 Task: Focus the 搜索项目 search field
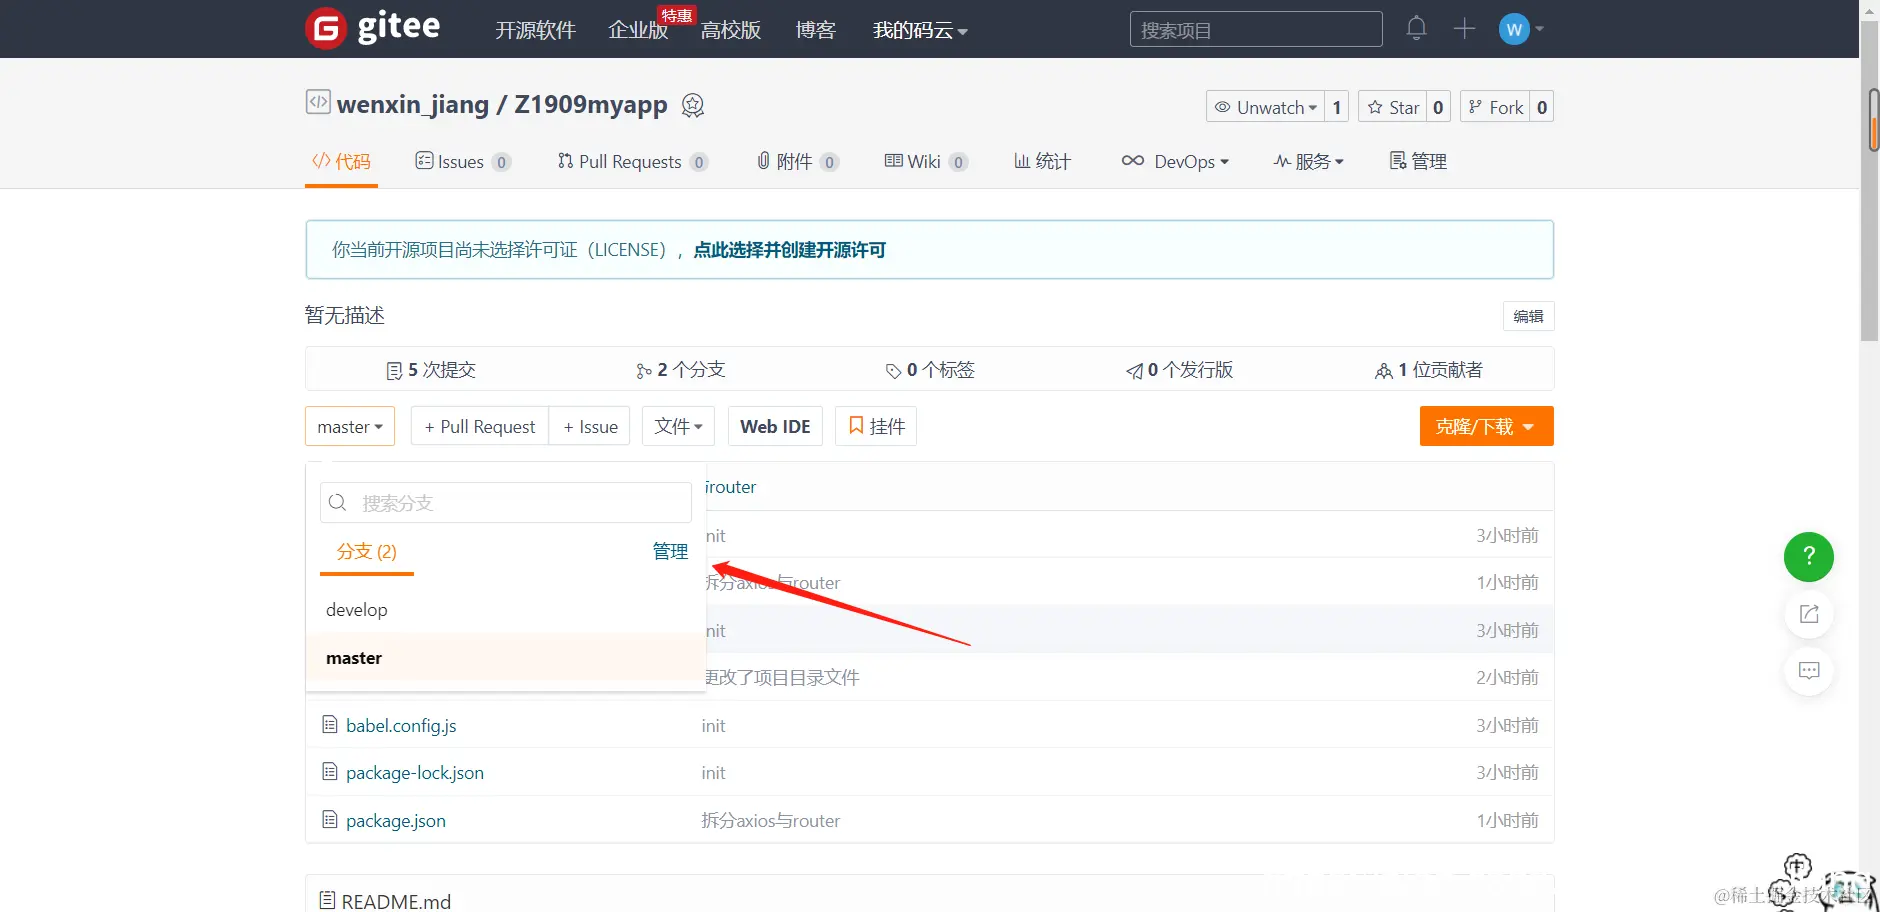pyautogui.click(x=1256, y=29)
